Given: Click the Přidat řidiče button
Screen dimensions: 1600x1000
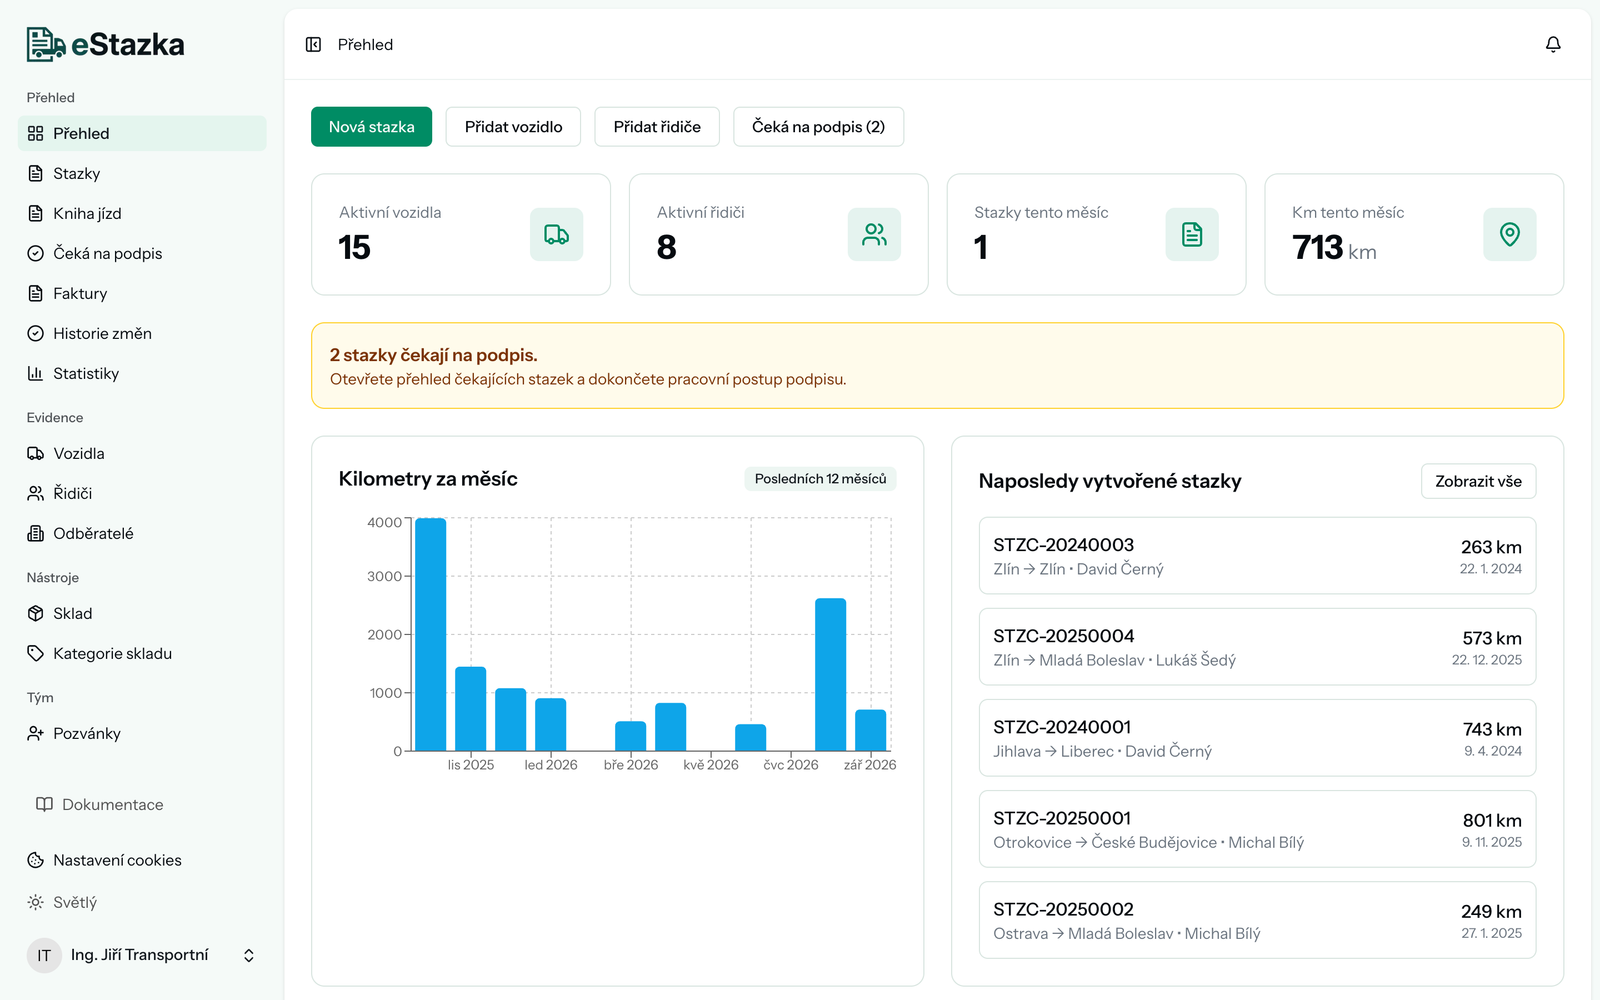Looking at the screenshot, I should pyautogui.click(x=657, y=127).
